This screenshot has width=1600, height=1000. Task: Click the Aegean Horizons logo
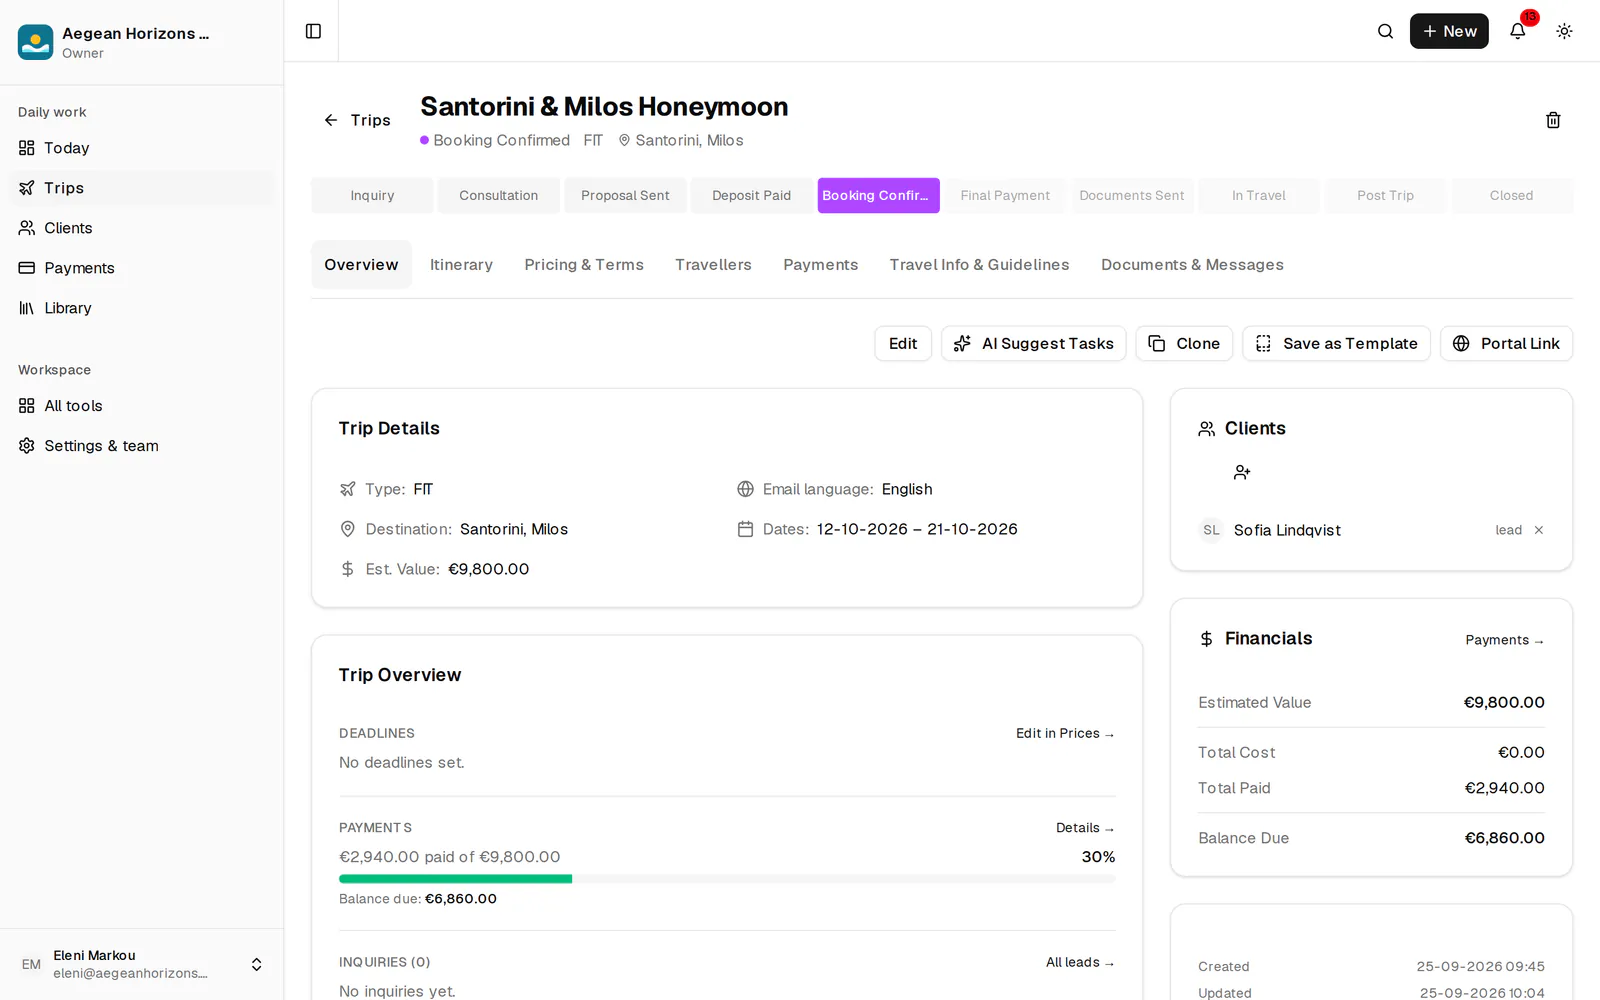coord(36,42)
